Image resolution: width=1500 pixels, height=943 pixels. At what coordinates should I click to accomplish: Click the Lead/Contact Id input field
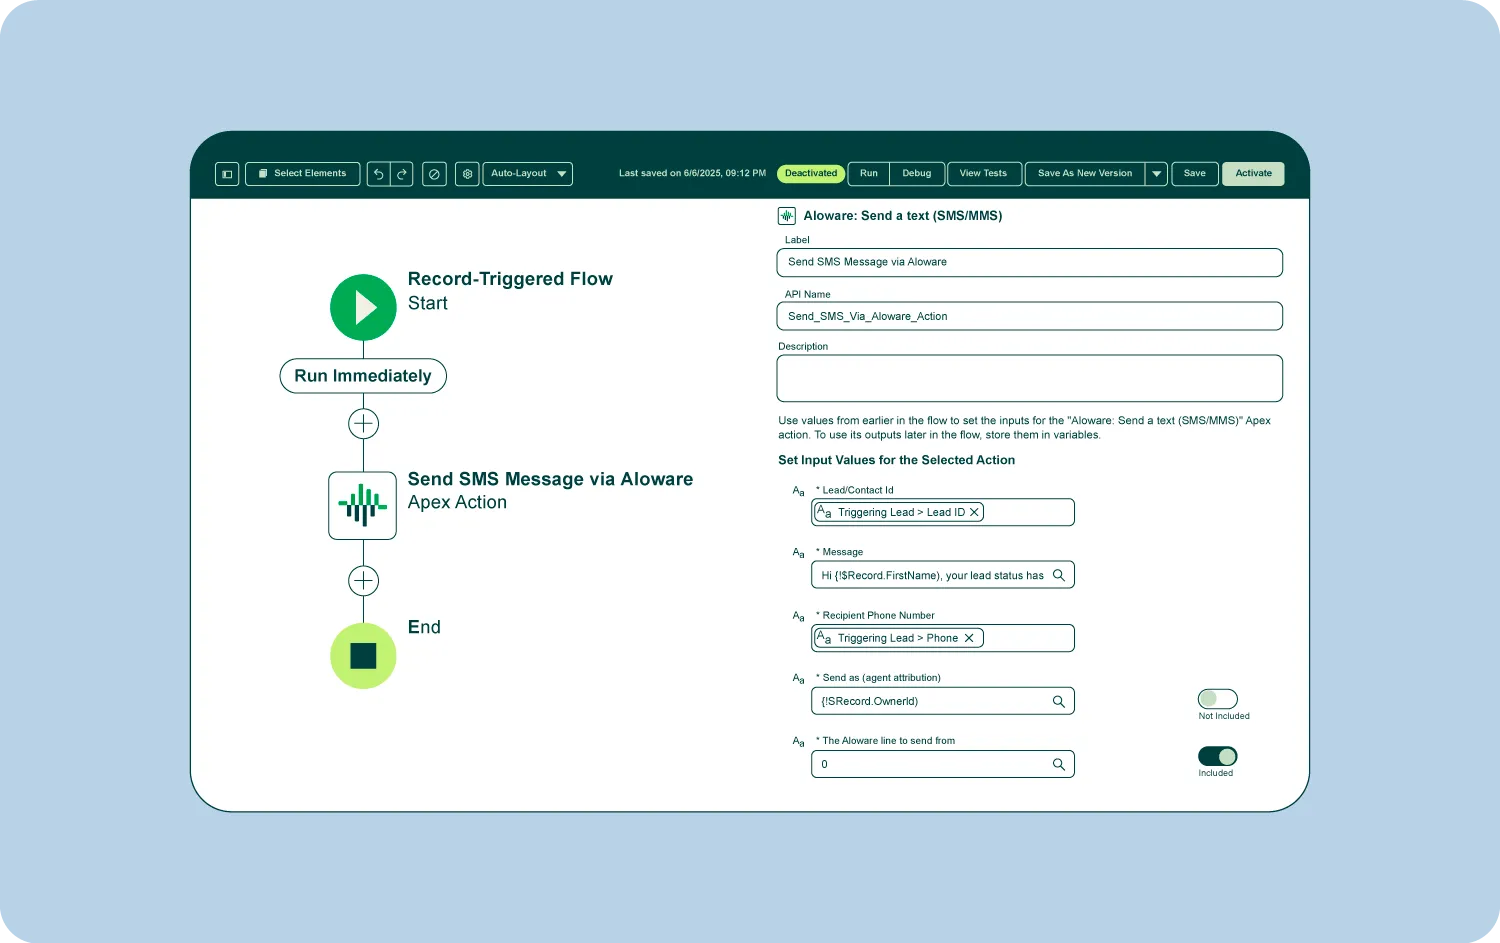[943, 512]
